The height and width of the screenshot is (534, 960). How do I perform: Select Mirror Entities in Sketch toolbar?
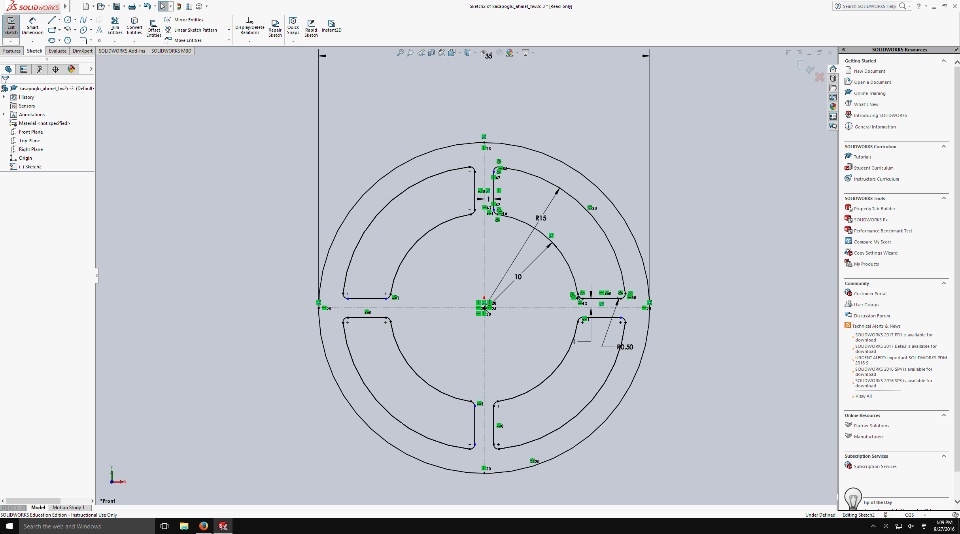(184, 20)
